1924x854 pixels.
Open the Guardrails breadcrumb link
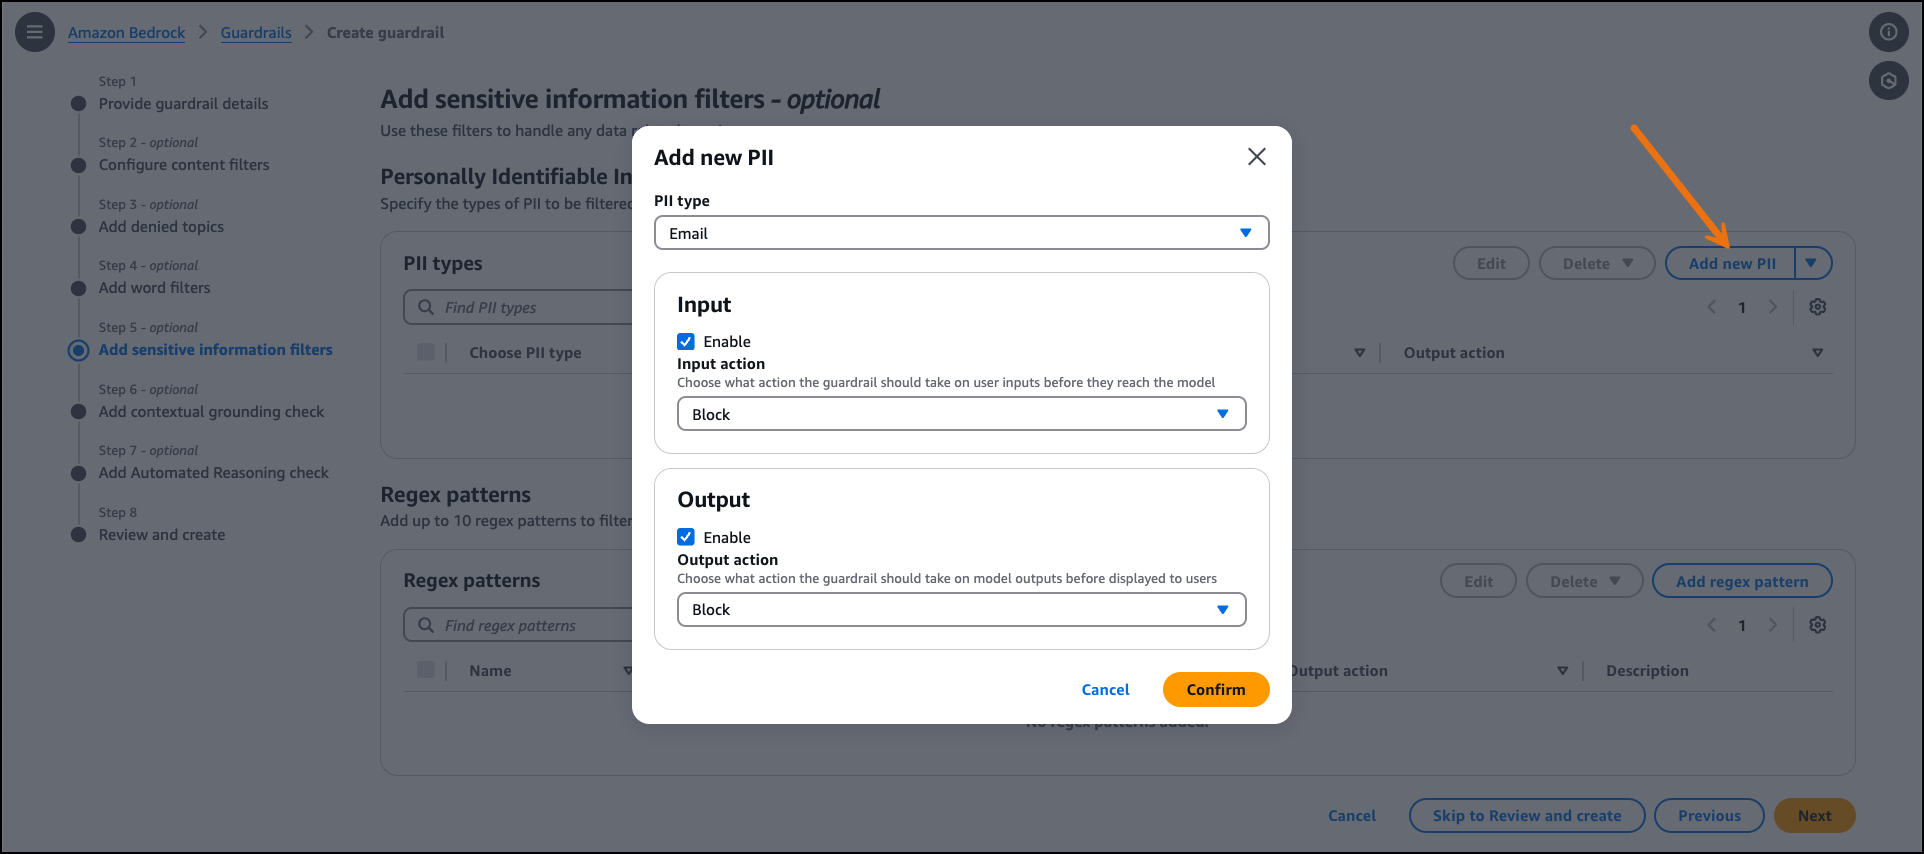[x=256, y=33]
